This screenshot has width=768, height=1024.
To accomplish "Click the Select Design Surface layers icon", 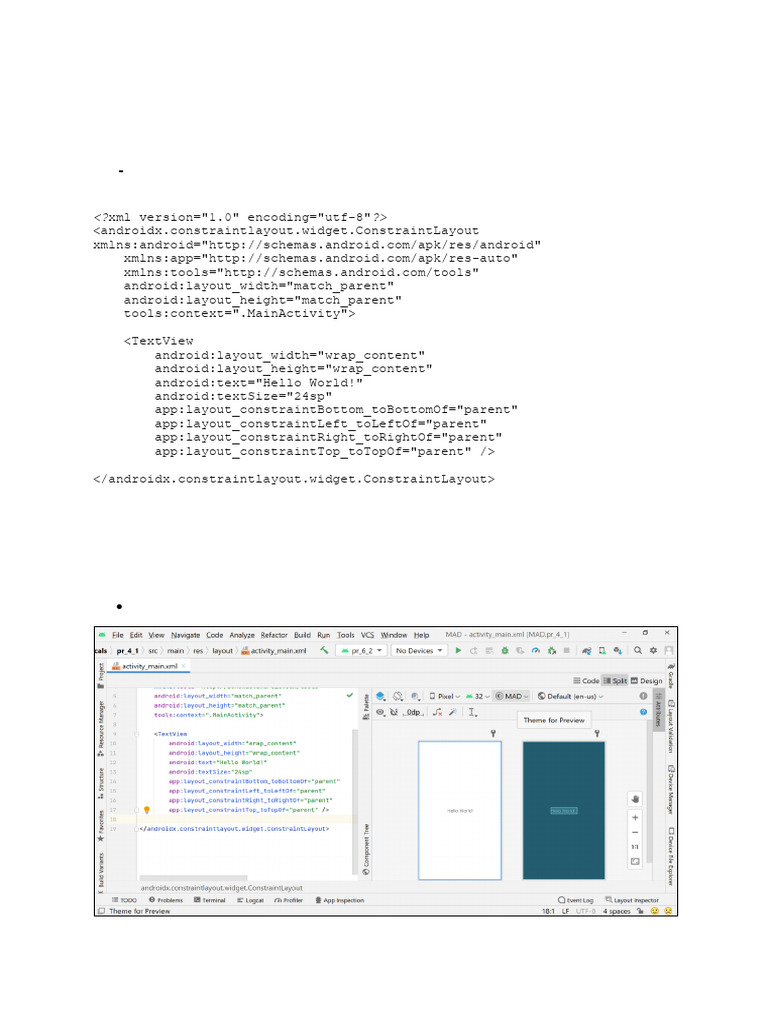I will point(381,696).
